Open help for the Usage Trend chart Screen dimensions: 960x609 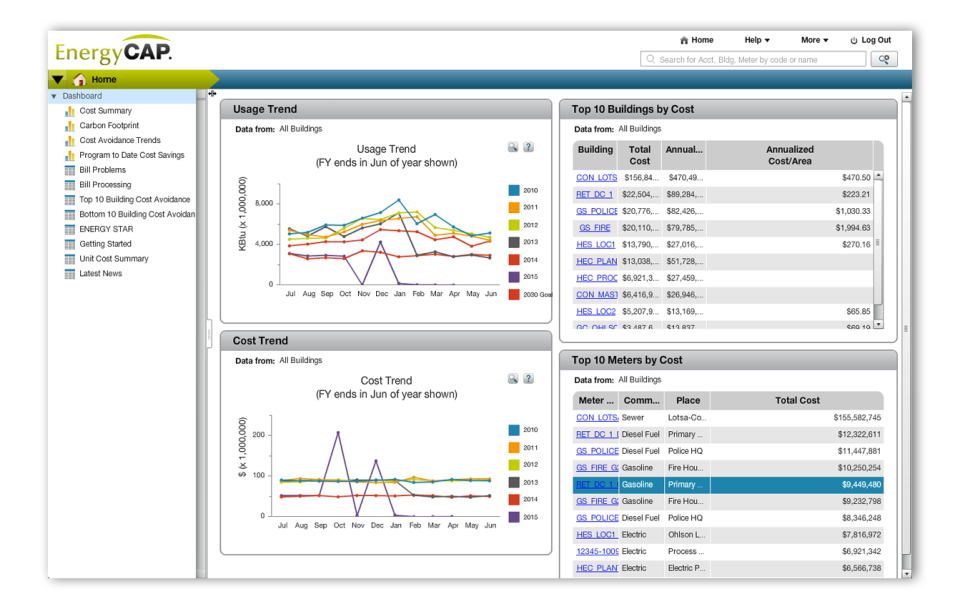528,147
